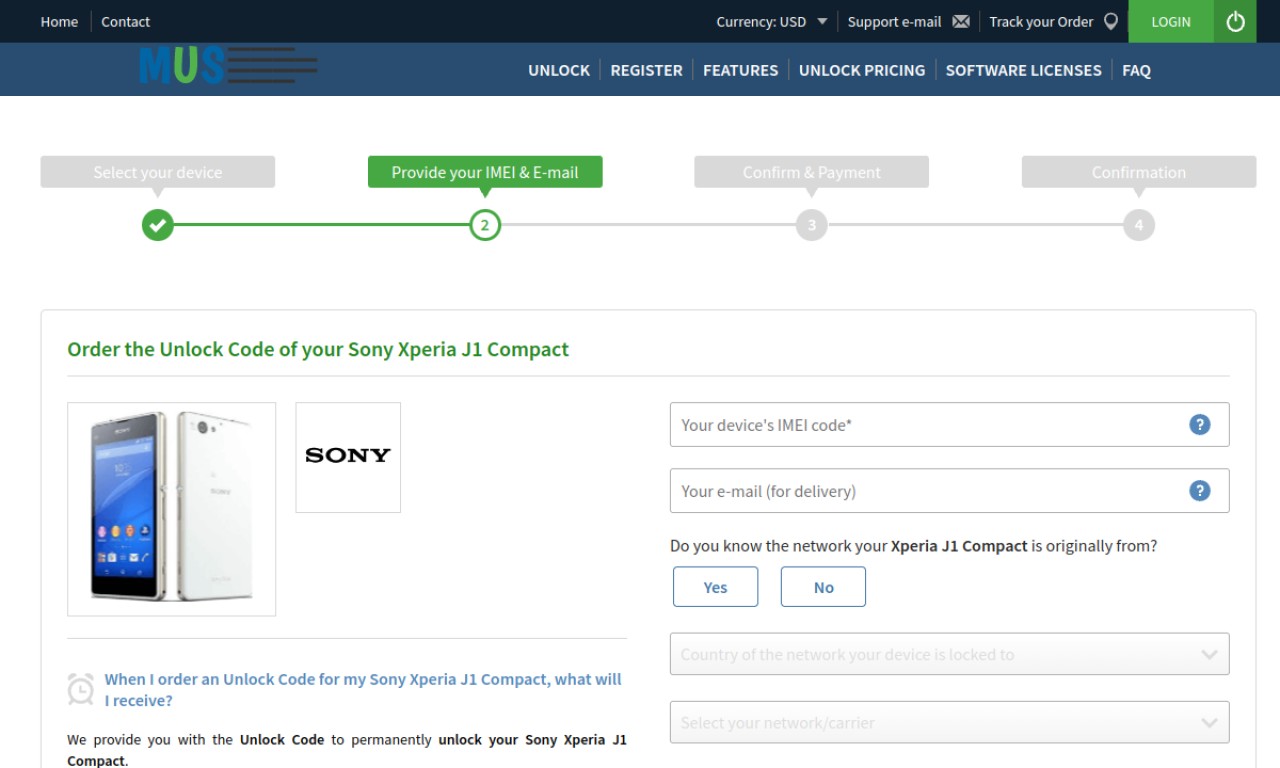Open the SOFTWARE LICENSES menu item

coord(1023,70)
